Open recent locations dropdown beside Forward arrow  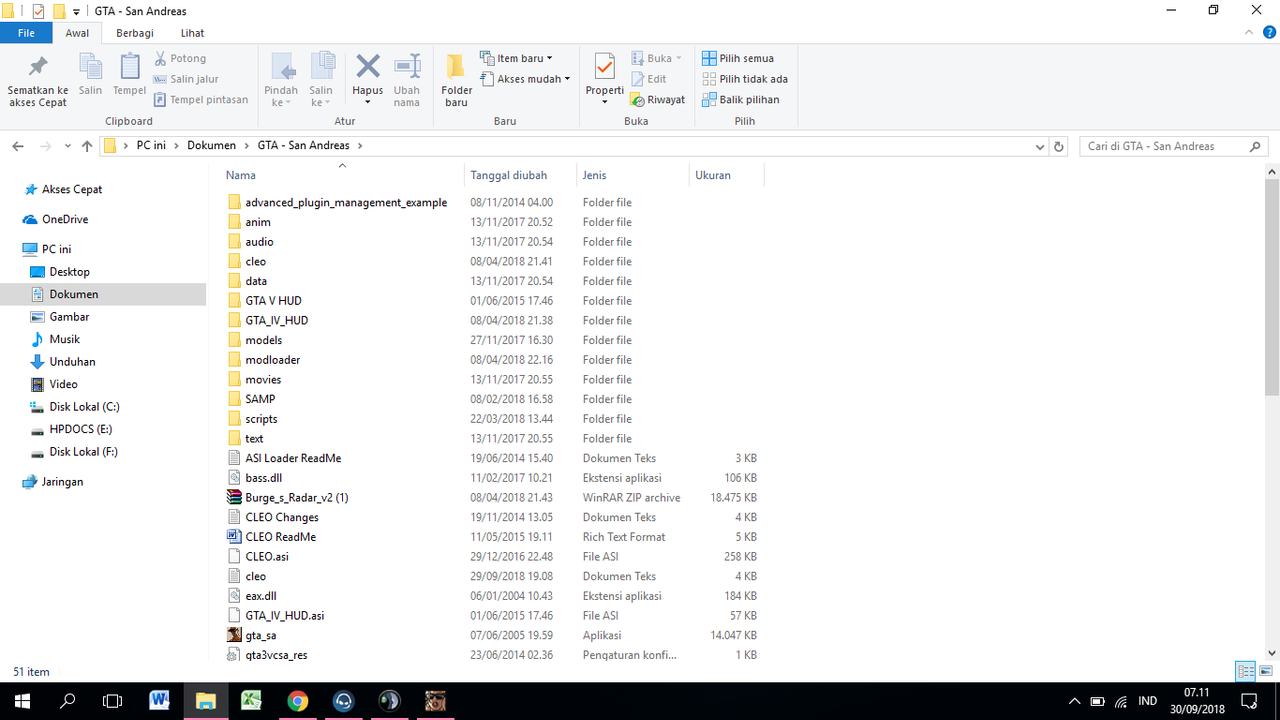[68, 146]
